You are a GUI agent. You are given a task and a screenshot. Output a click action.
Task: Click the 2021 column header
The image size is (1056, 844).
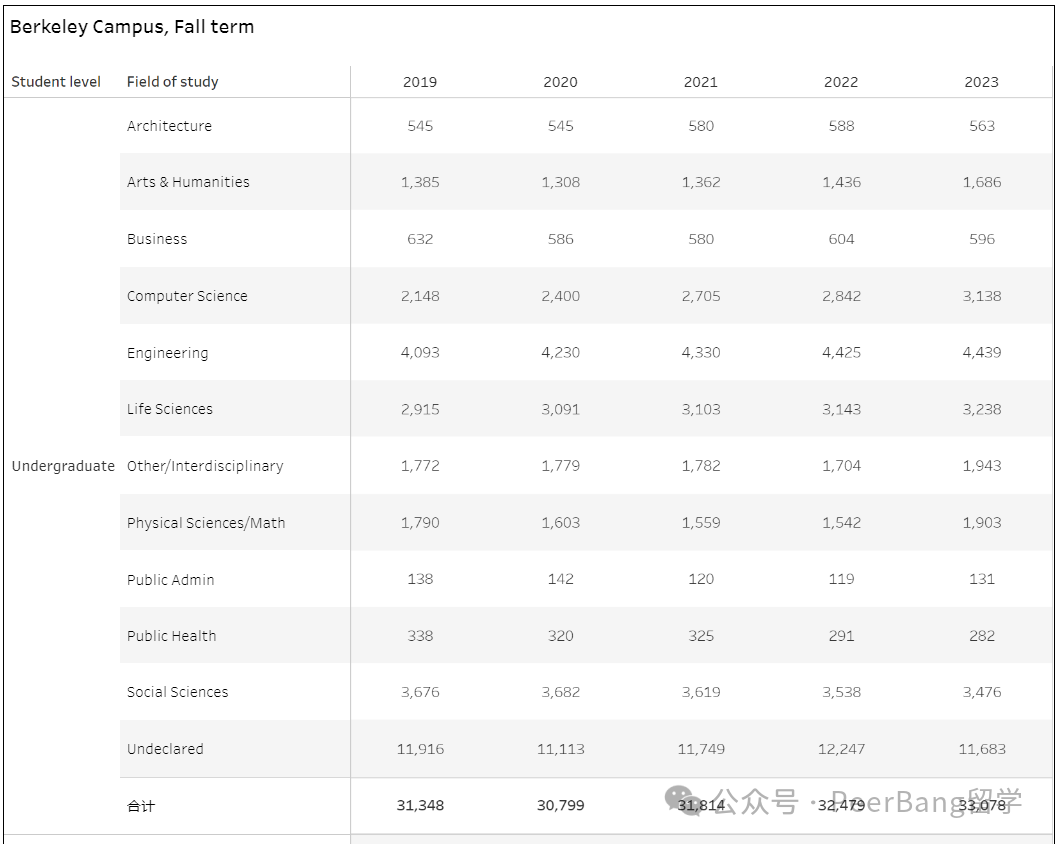tap(700, 82)
